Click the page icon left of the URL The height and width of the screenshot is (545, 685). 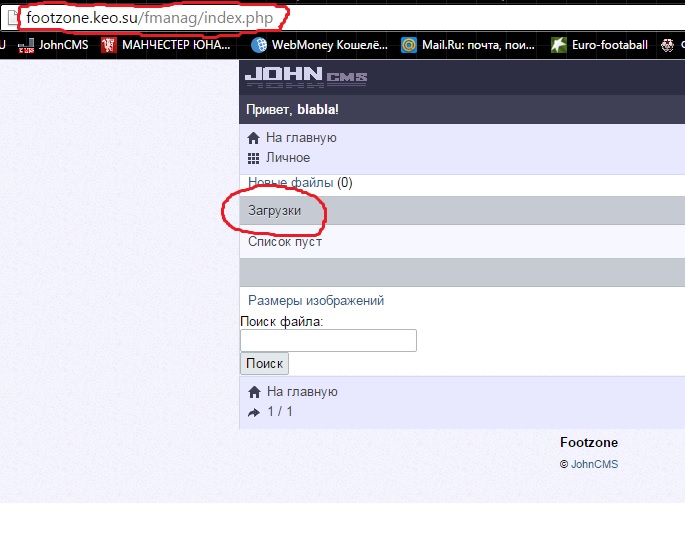(12, 17)
